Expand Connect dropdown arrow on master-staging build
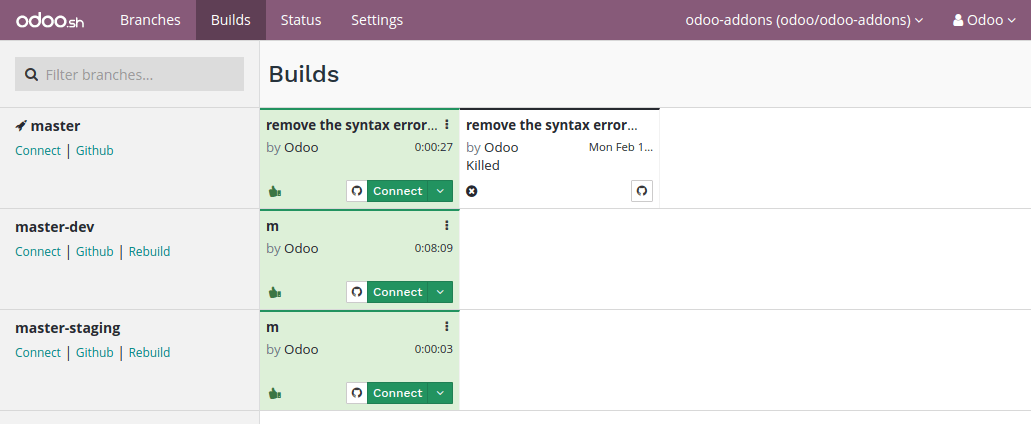 (441, 393)
